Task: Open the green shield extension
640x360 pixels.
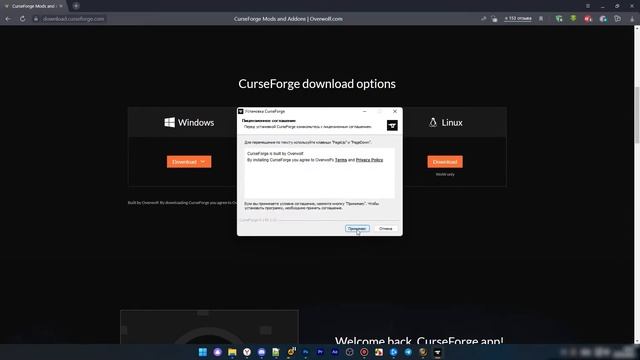Action: 559,19
